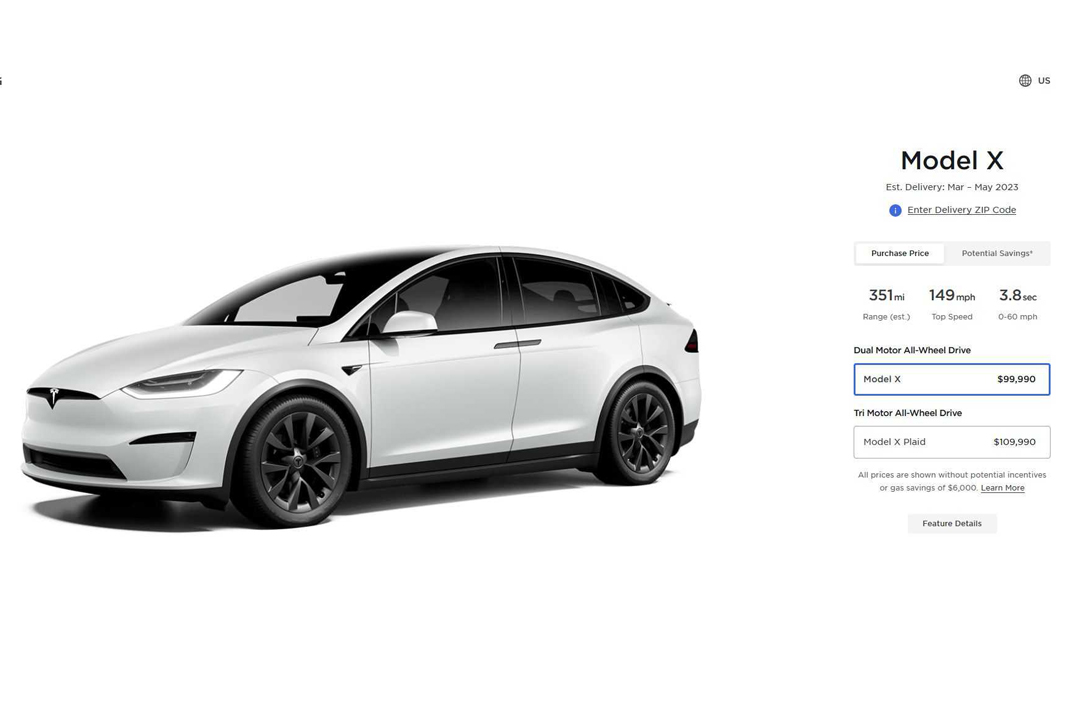Open the Learn More link
The image size is (1080, 720).
point(1002,488)
